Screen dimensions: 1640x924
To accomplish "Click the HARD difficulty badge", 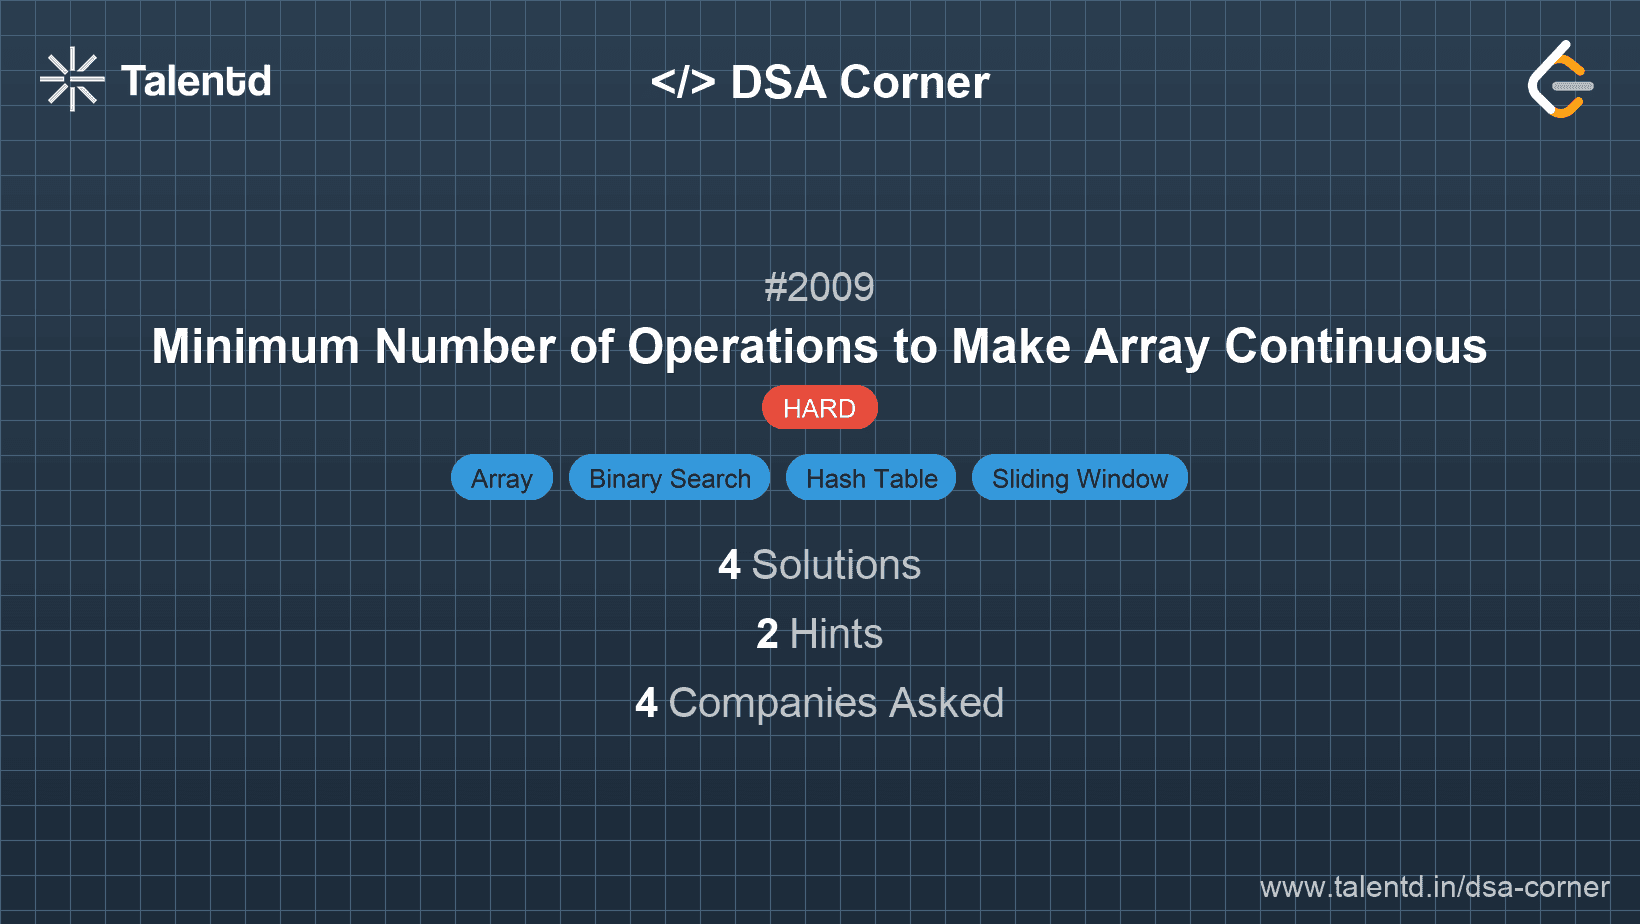I will (x=819, y=407).
